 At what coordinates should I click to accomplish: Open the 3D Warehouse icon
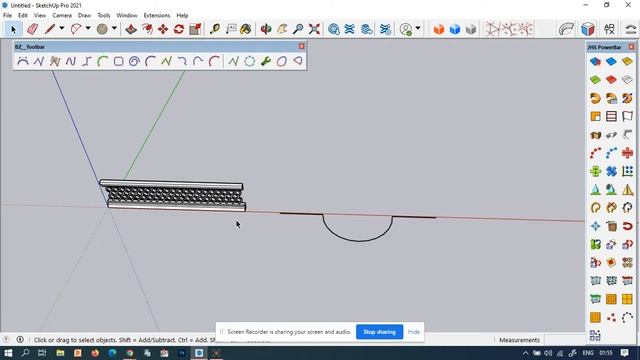click(334, 29)
